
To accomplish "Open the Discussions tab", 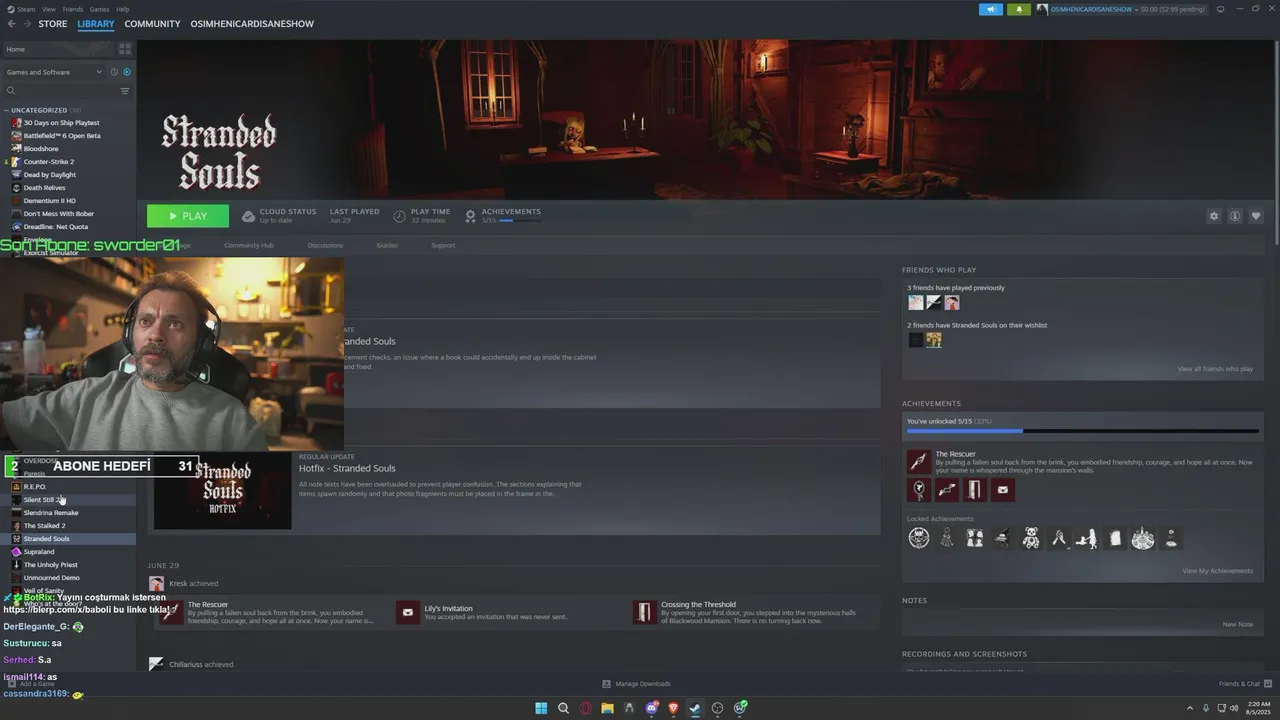I will (325, 245).
